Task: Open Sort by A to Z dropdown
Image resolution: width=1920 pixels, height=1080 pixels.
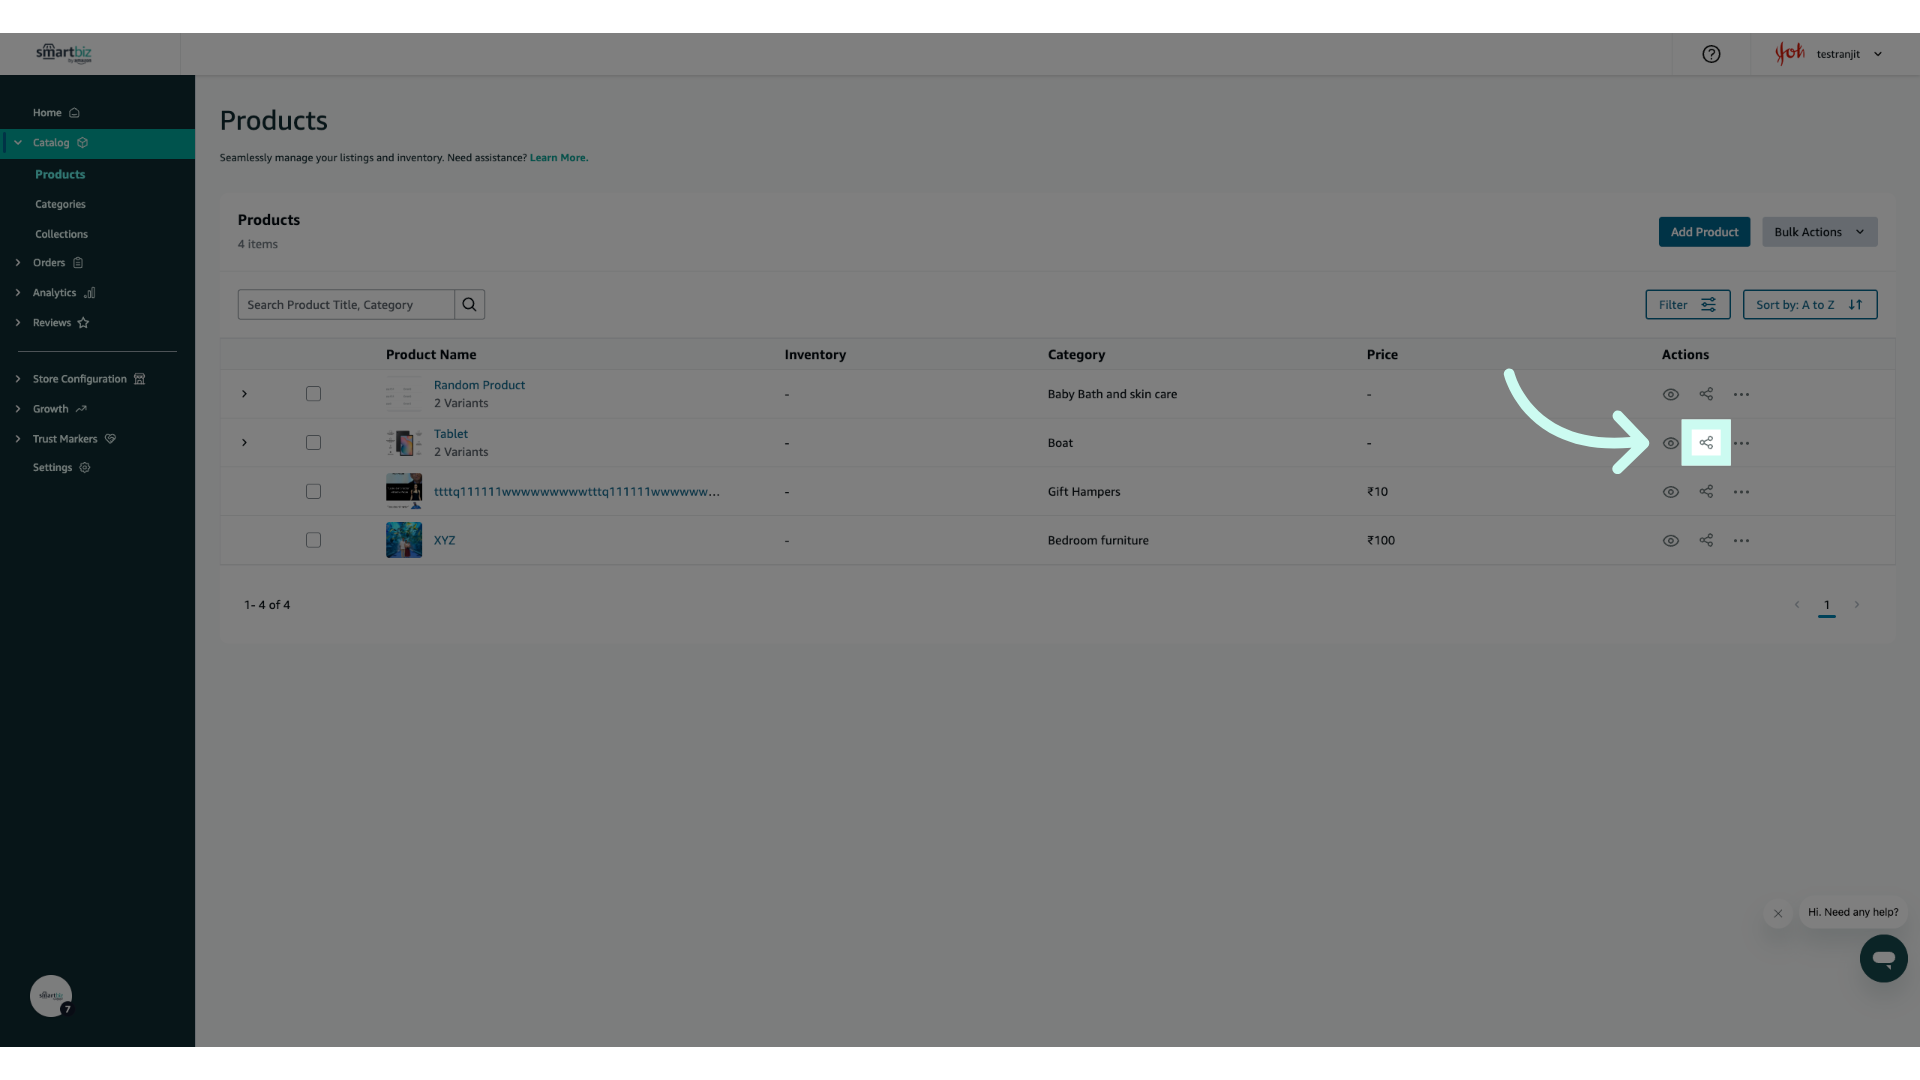Action: pyautogui.click(x=1809, y=305)
